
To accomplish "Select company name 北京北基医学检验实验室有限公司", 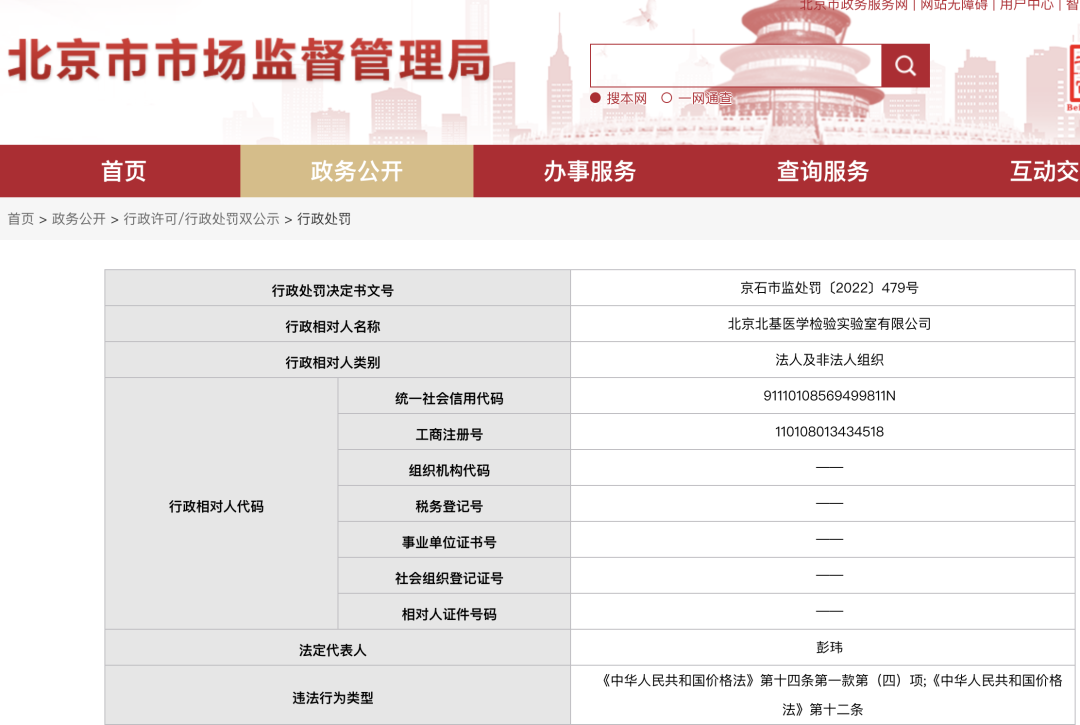I will click(x=829, y=324).
